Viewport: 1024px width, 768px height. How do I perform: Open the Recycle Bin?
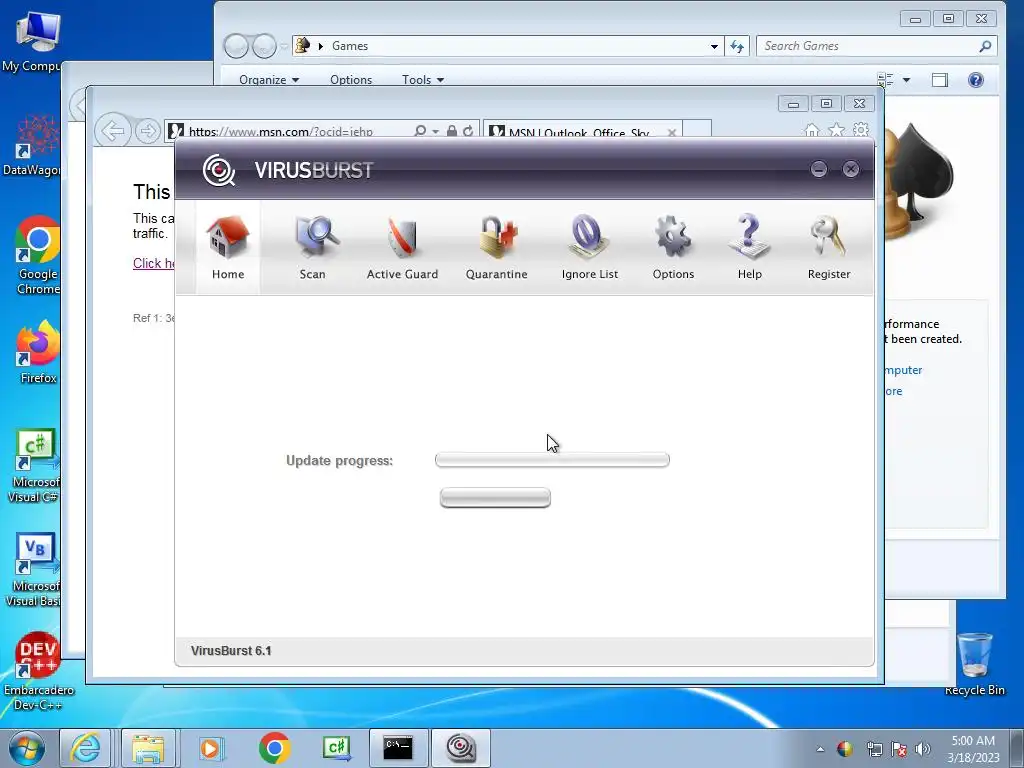click(x=974, y=664)
